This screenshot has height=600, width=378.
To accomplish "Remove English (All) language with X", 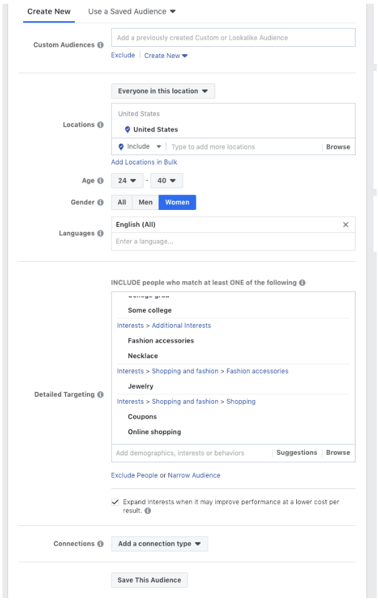I will tap(345, 225).
